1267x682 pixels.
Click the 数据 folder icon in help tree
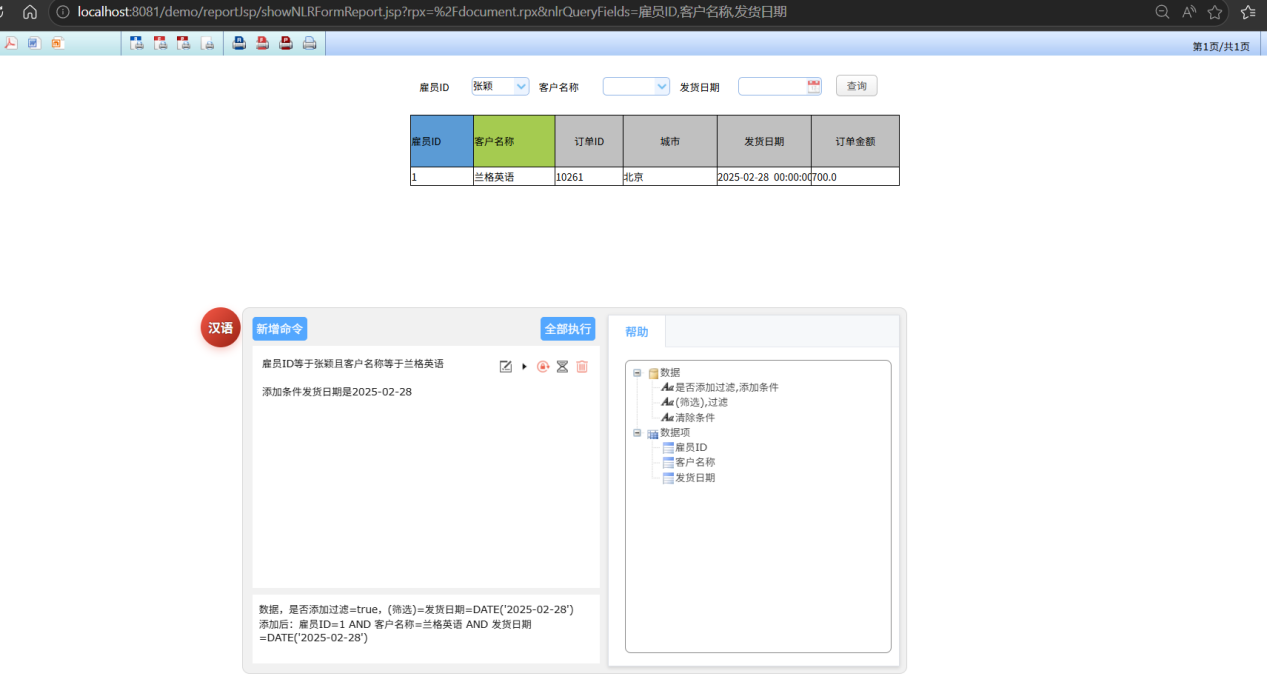click(653, 373)
